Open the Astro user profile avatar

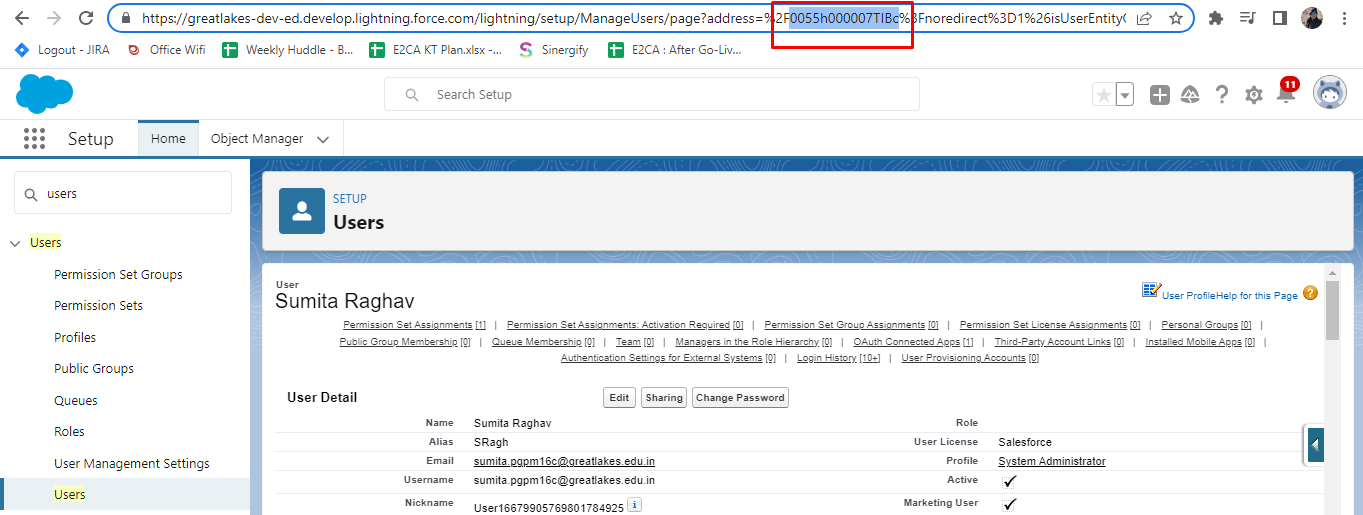(1329, 93)
